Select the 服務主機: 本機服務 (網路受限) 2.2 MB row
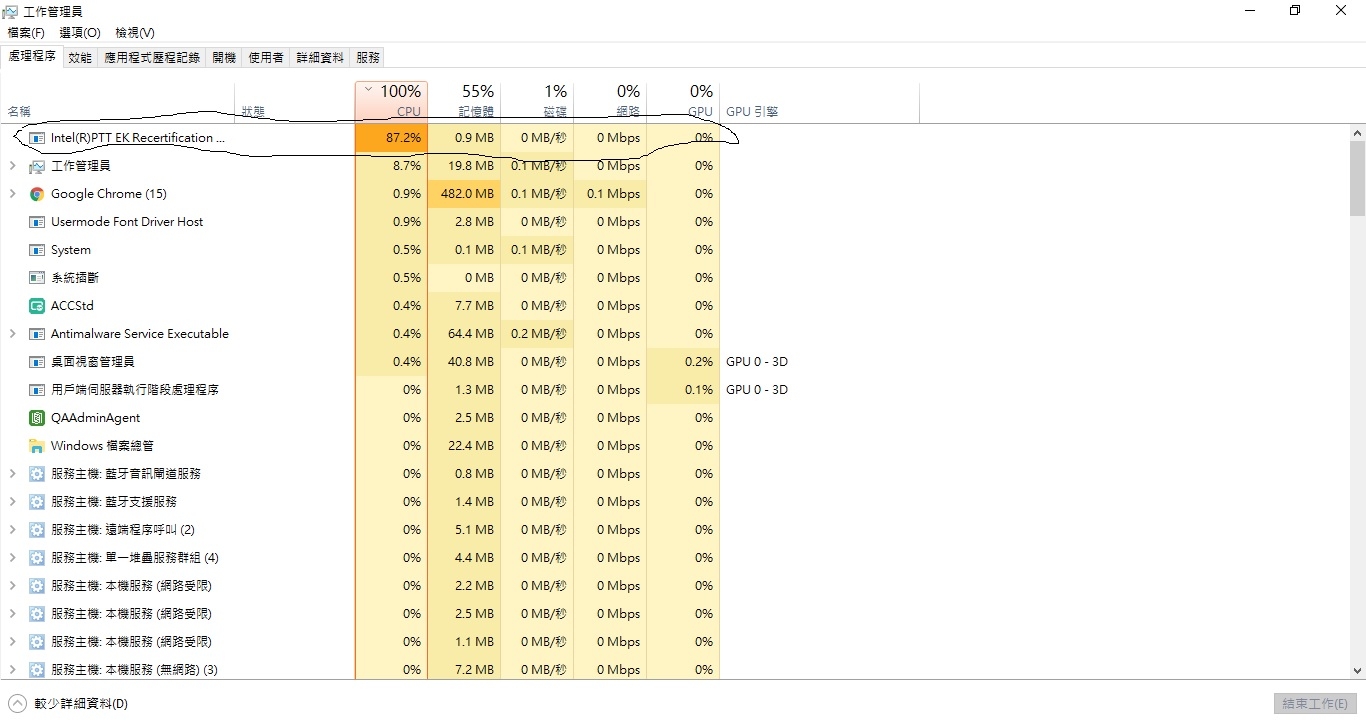Viewport: 1366px width, 728px height. coord(360,586)
